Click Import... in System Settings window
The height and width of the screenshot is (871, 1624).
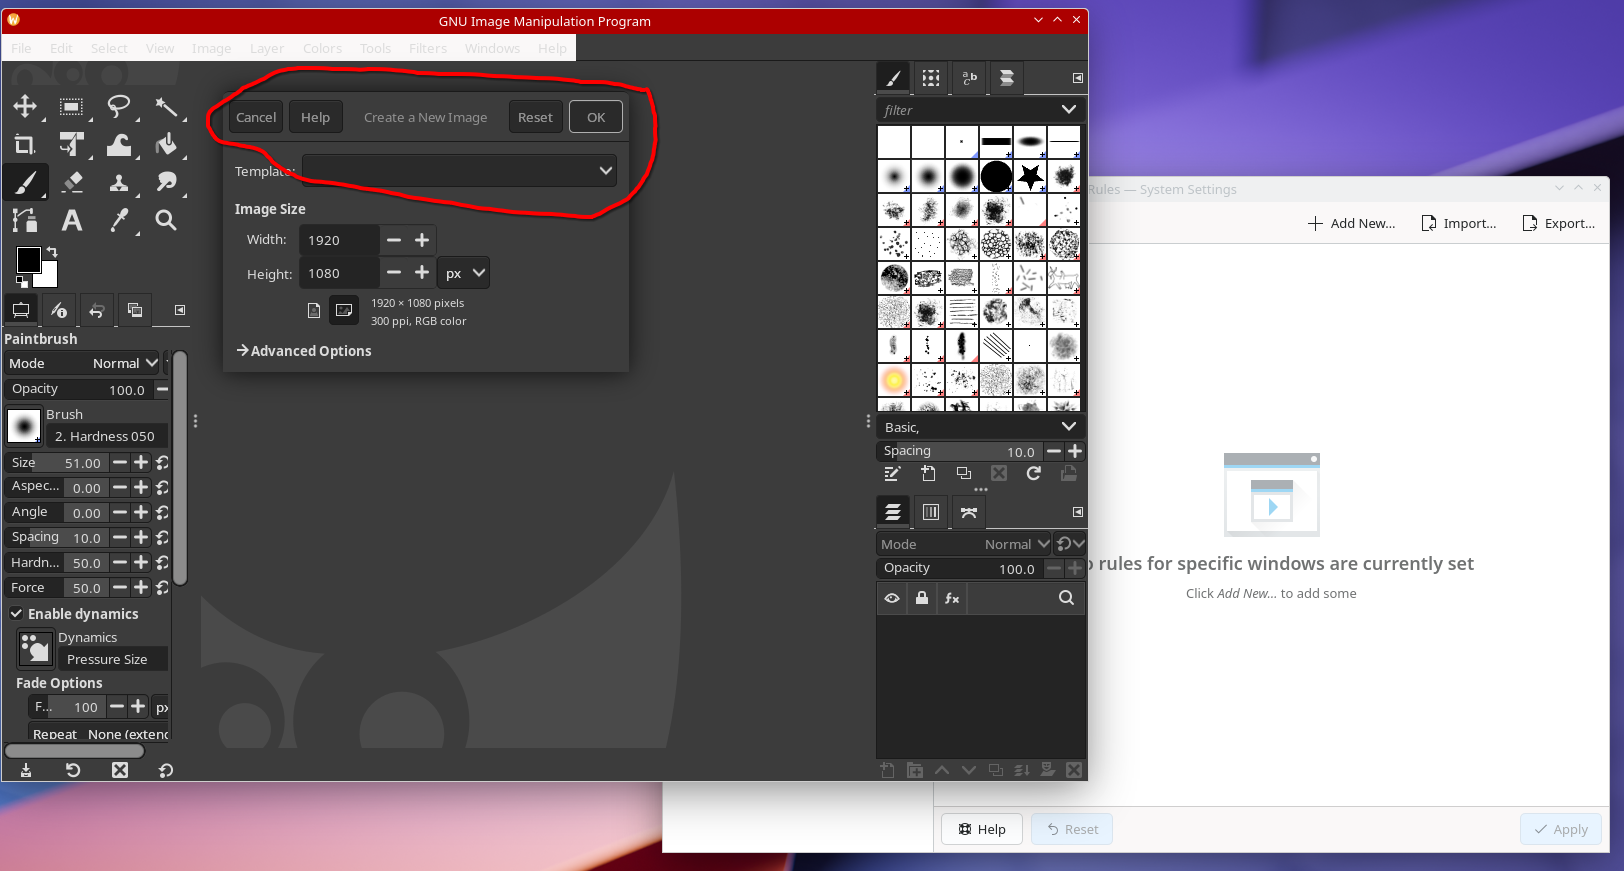click(x=1459, y=223)
